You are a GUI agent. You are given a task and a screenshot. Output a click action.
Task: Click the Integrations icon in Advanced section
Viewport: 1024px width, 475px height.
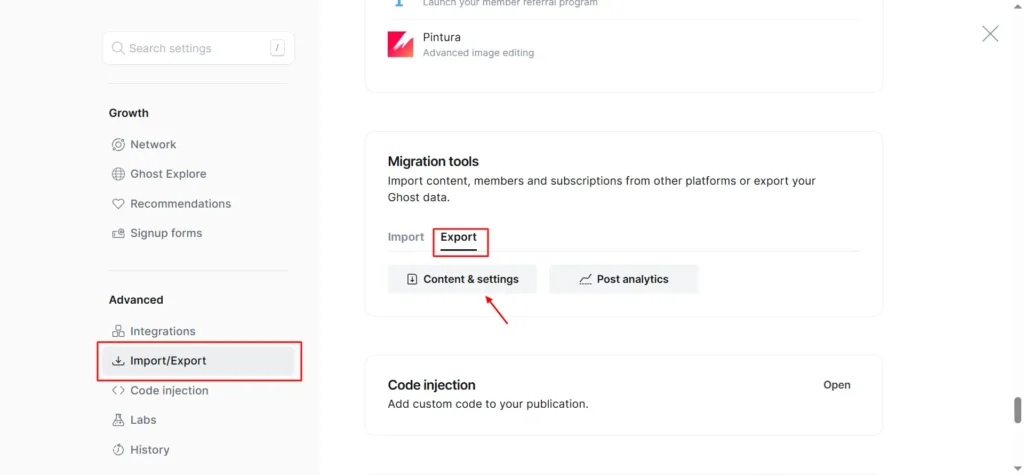119,331
